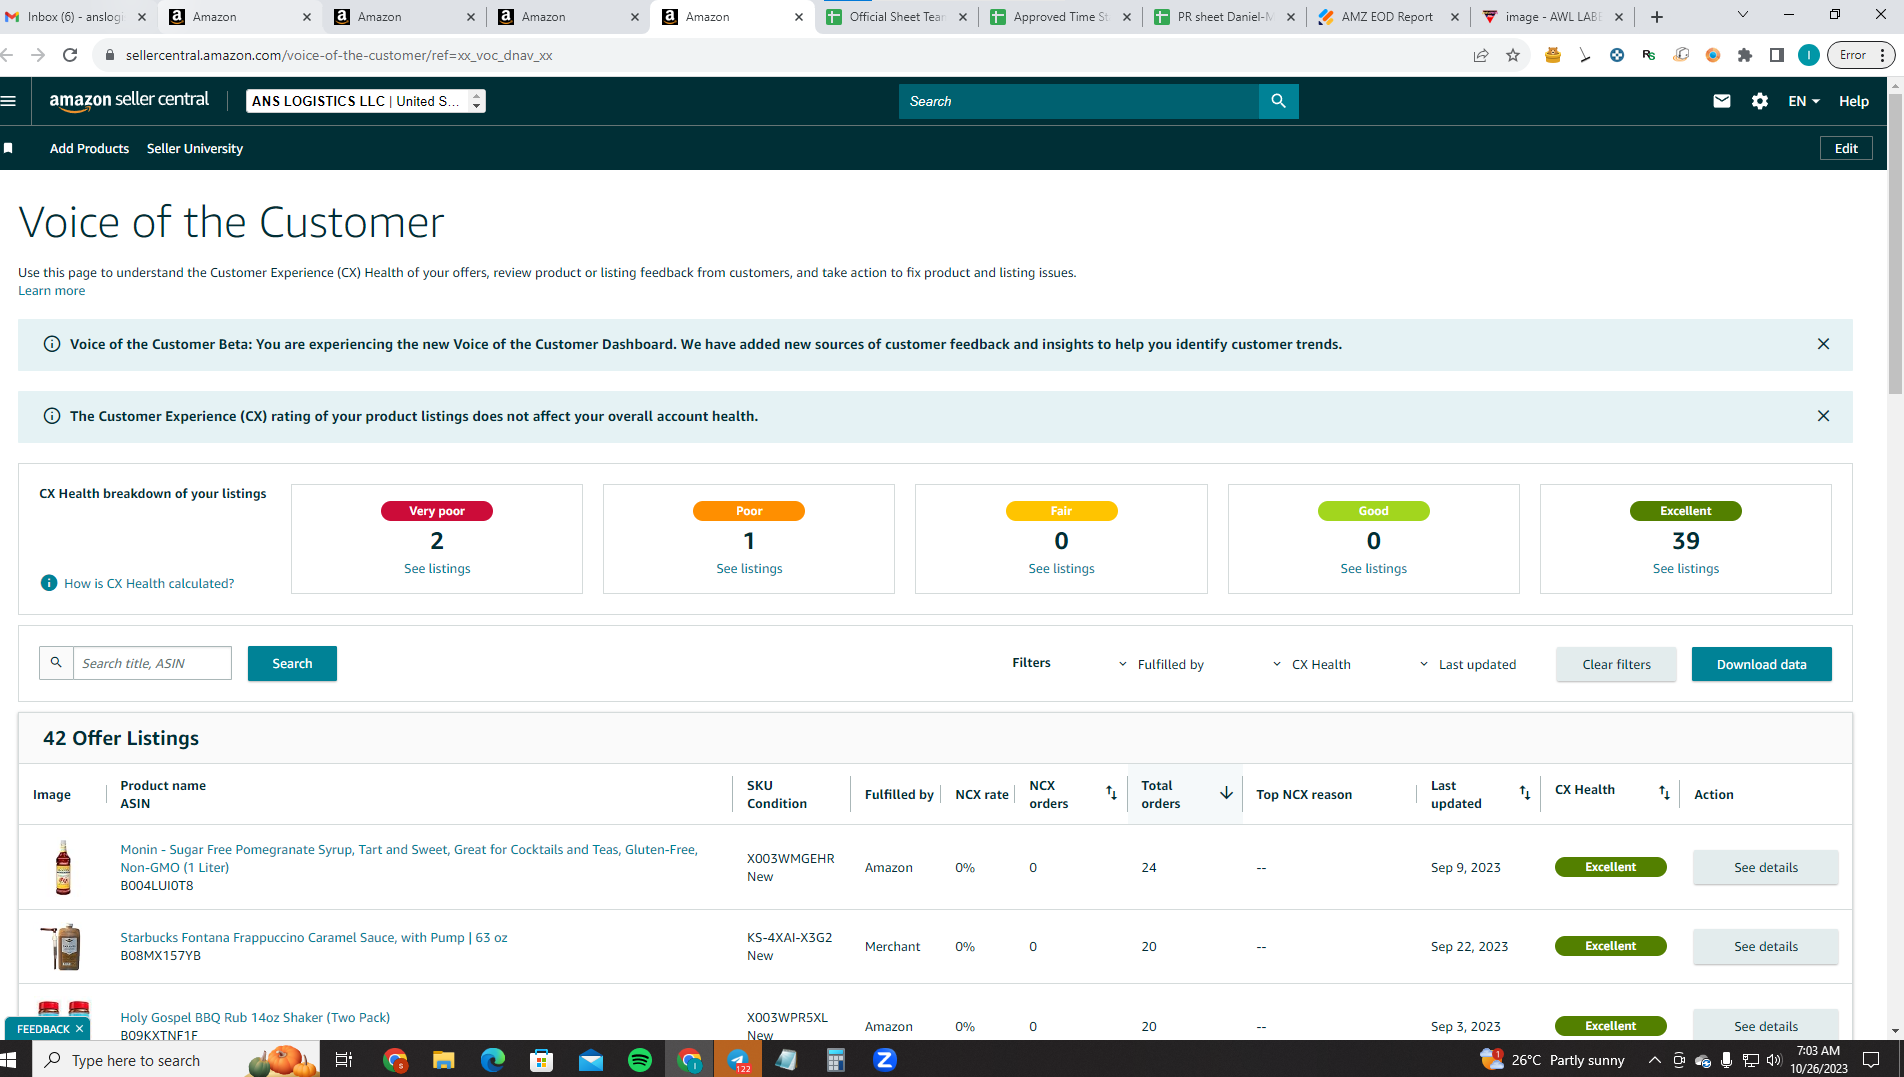This screenshot has width=1904, height=1077.
Task: Open the browser tab search dropdown arrow
Action: point(1743,15)
